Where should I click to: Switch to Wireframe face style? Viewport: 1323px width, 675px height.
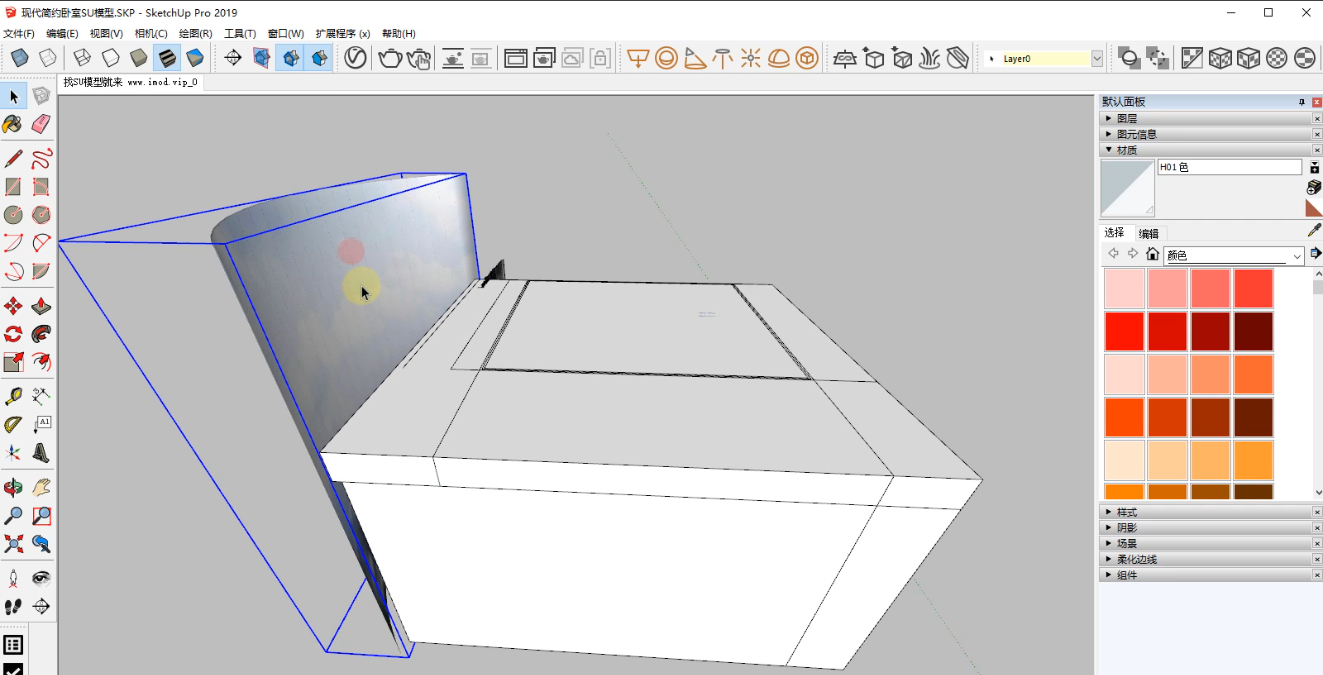click(82, 58)
